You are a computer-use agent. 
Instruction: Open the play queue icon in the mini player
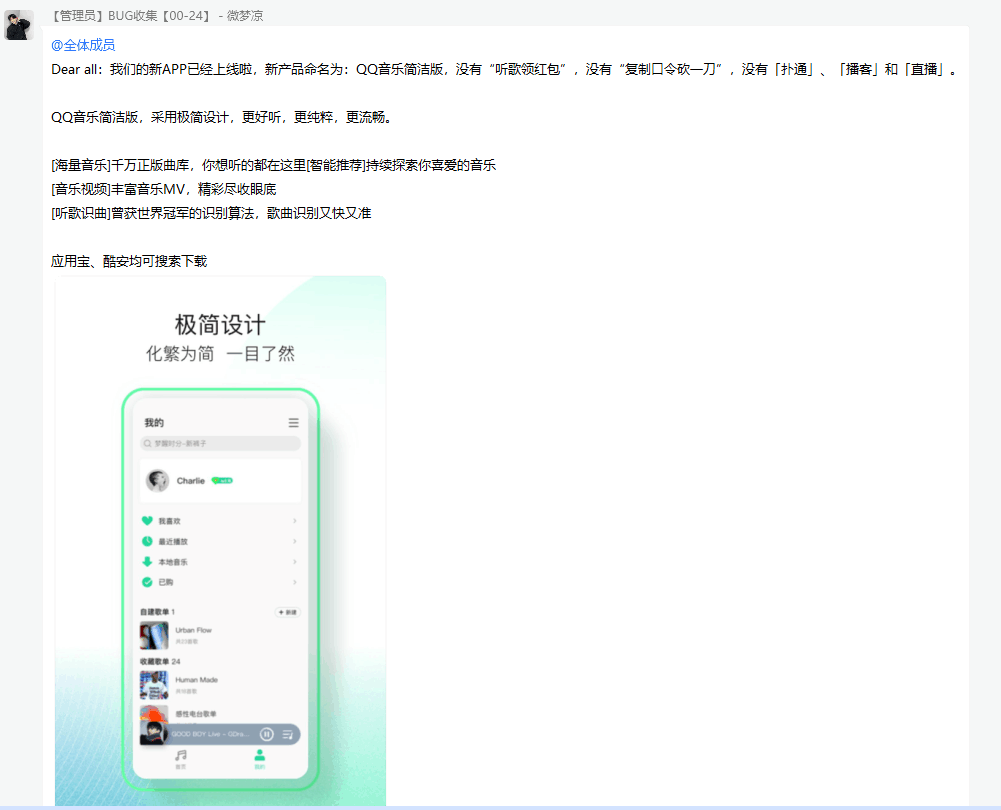point(288,735)
